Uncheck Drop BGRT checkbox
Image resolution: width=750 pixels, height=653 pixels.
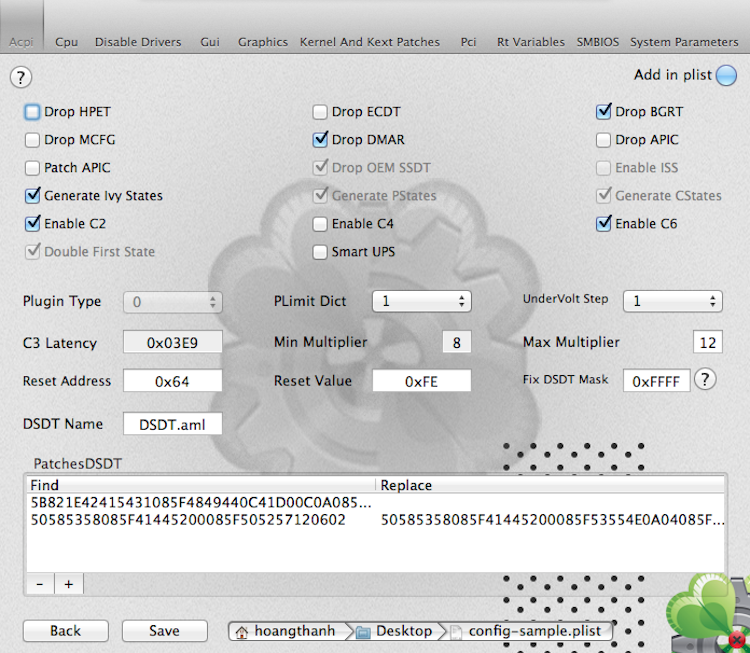click(x=604, y=111)
